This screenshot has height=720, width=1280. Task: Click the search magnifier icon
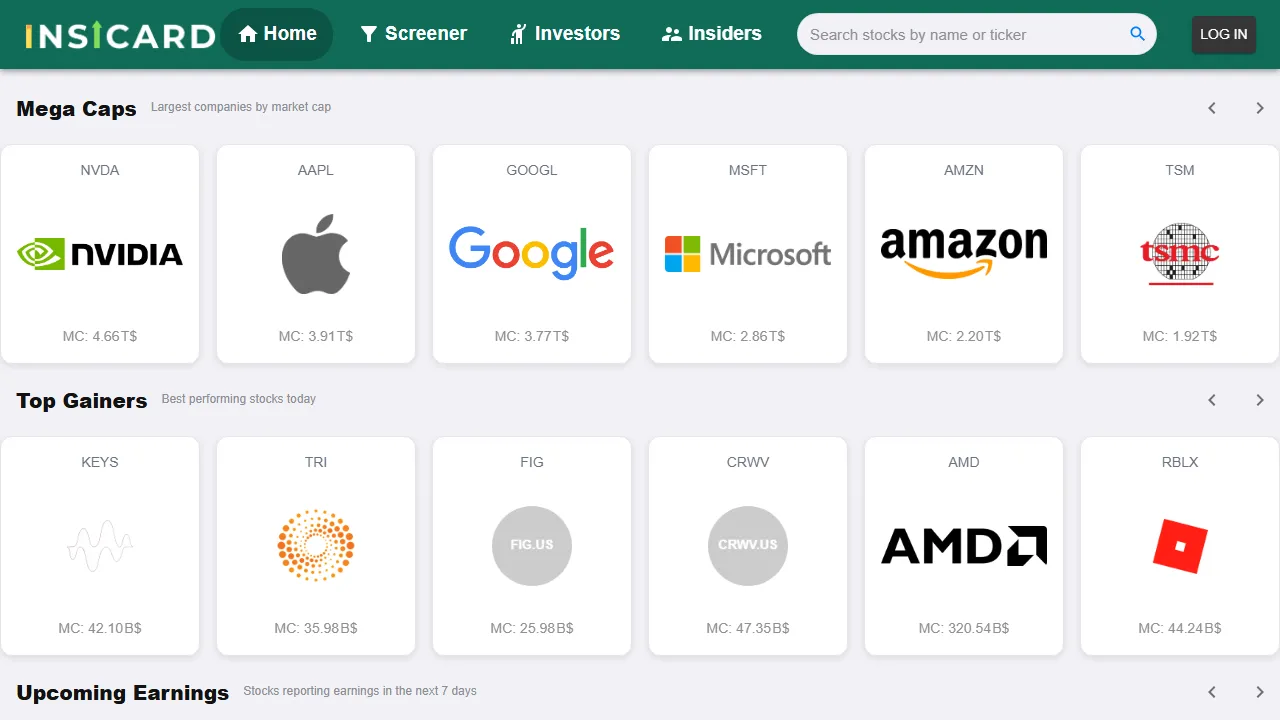pos(1137,33)
